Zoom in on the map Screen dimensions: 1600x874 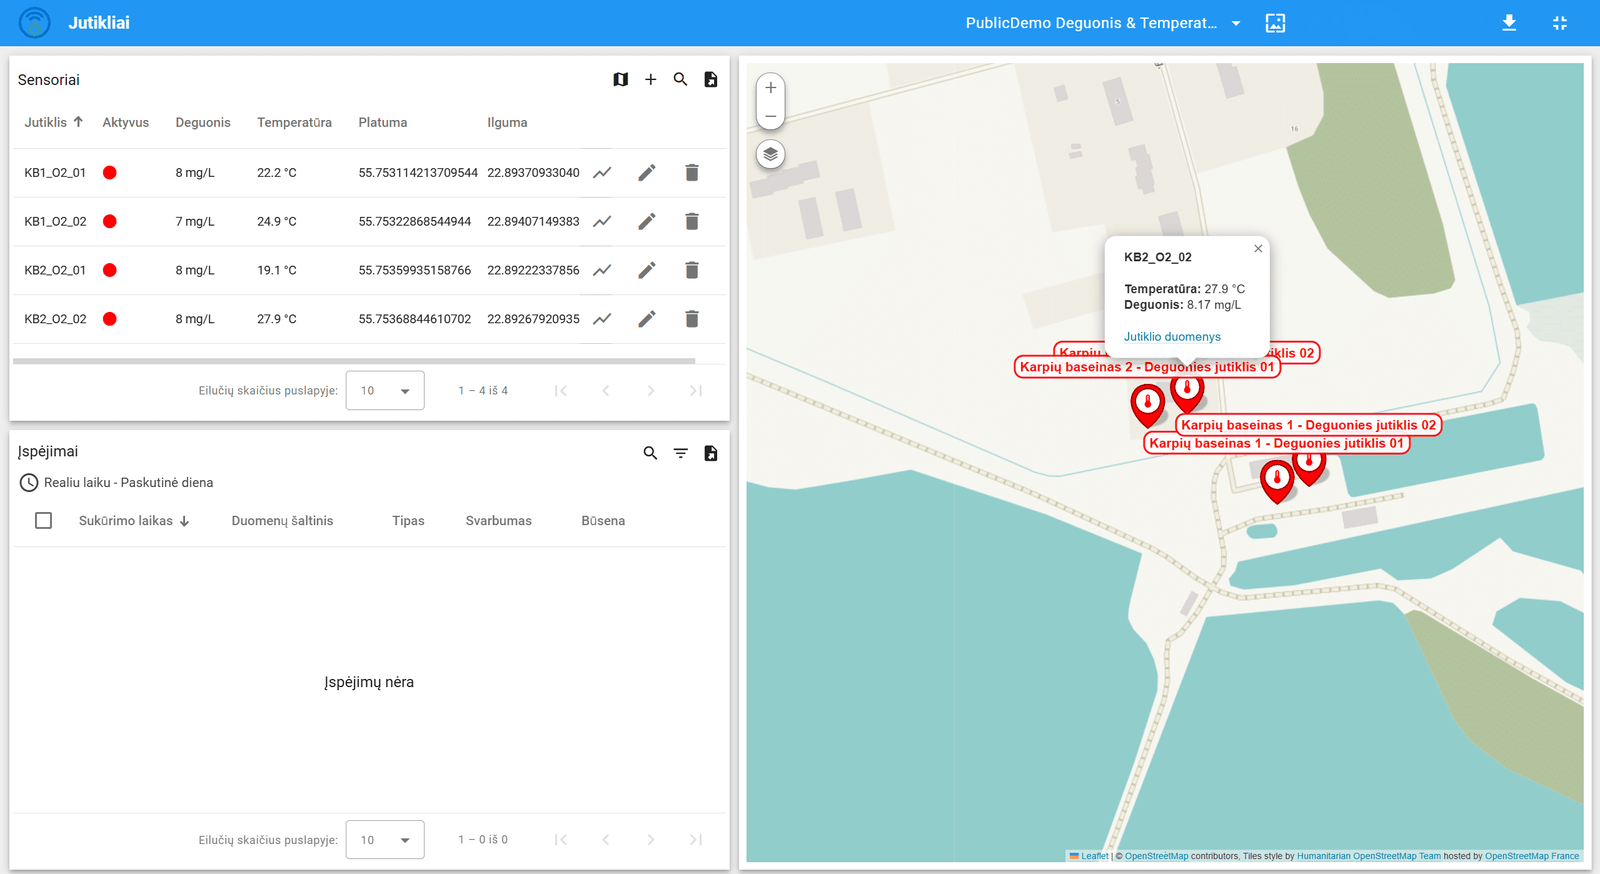[770, 88]
